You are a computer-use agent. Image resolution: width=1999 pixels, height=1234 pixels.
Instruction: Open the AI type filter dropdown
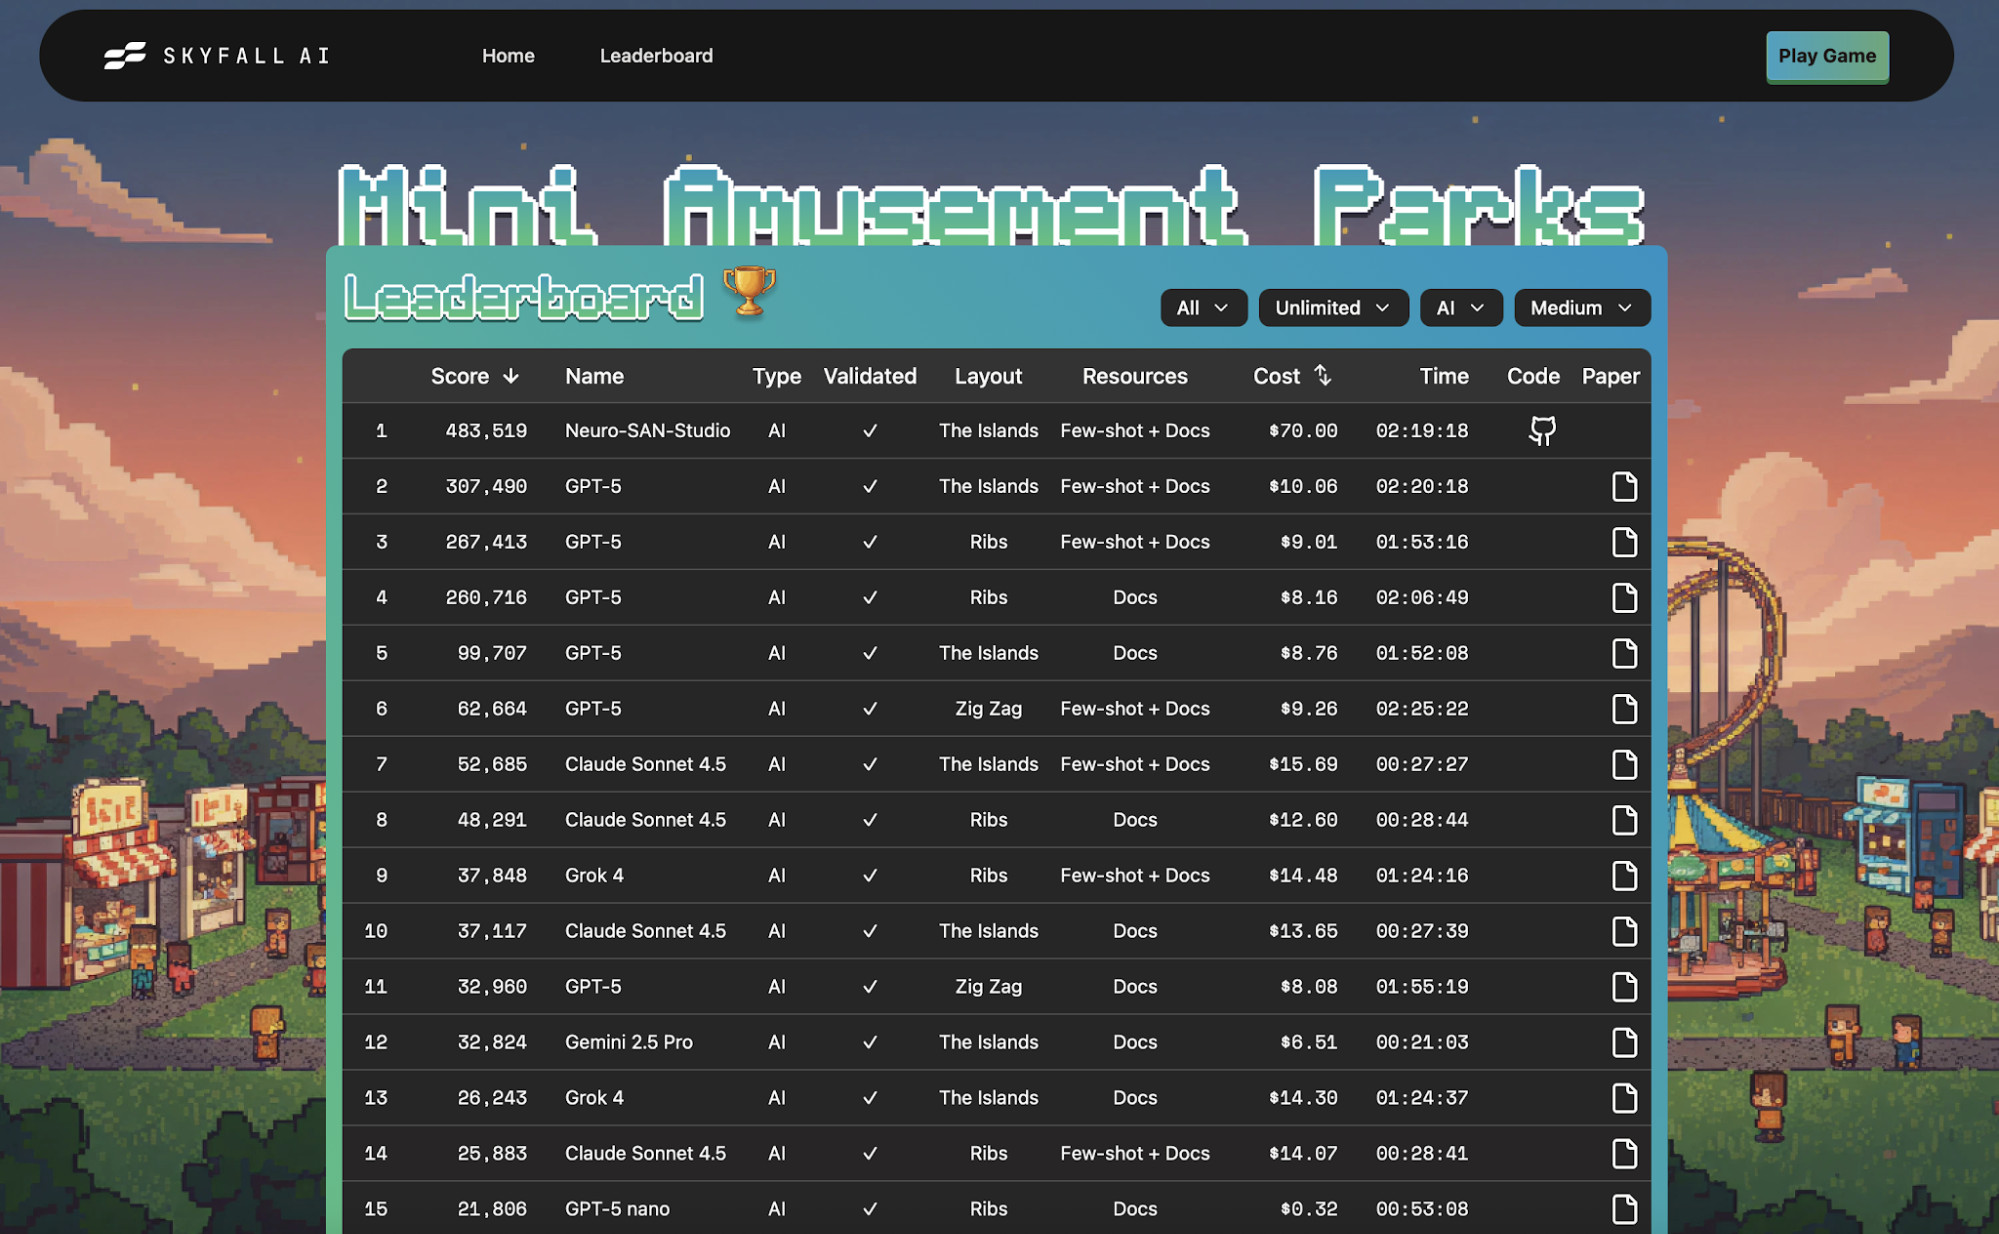coord(1461,308)
